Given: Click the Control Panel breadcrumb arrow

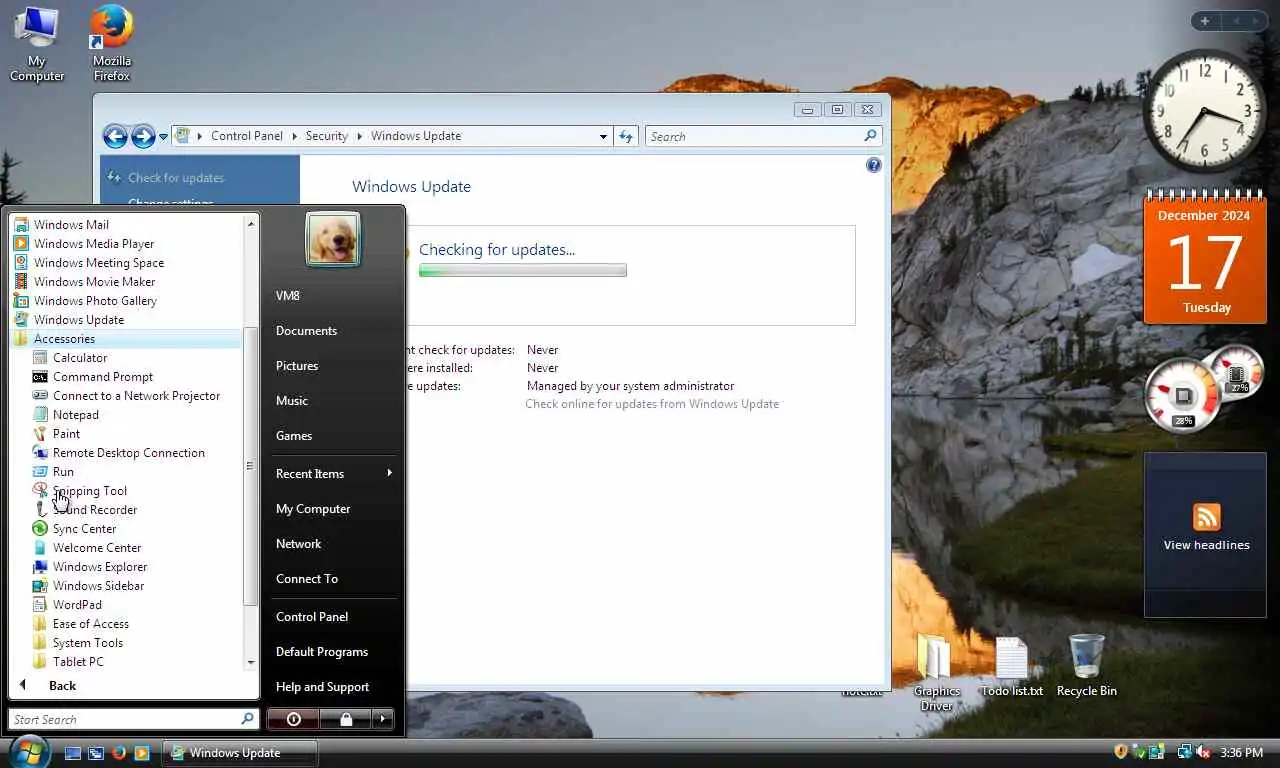Looking at the screenshot, I should (294, 136).
